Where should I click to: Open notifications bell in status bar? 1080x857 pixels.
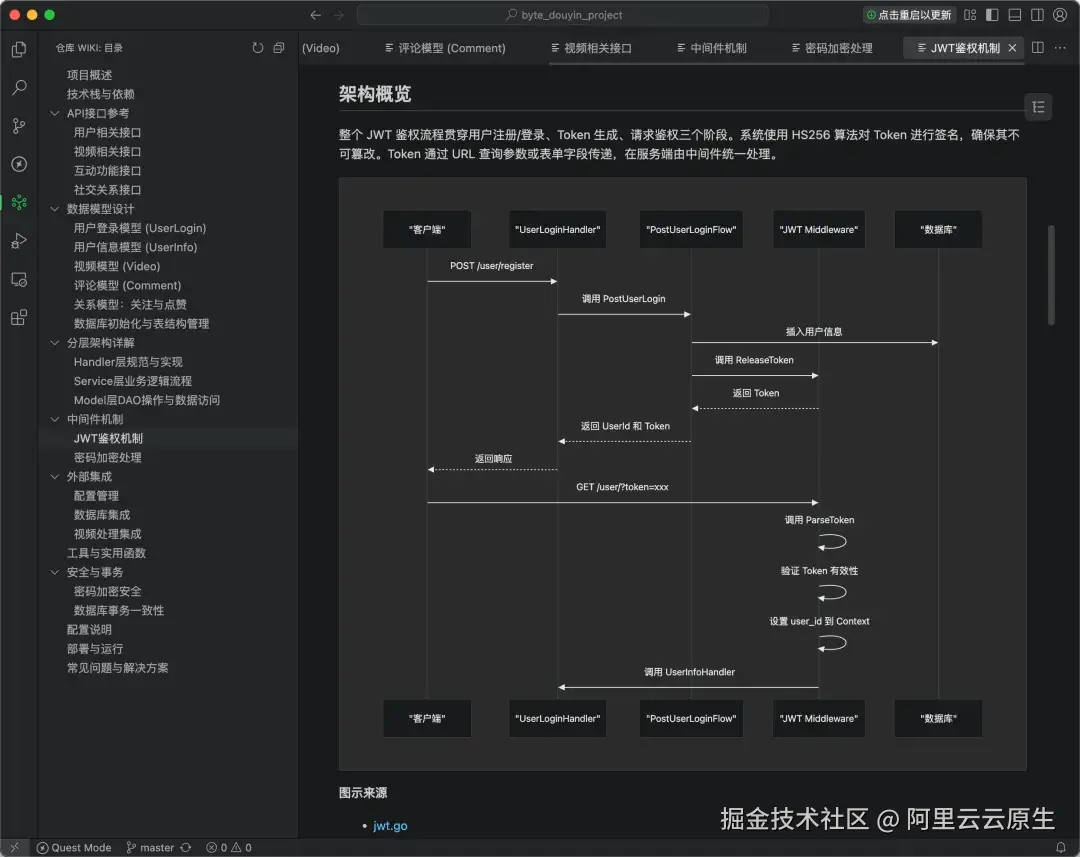(1061, 847)
